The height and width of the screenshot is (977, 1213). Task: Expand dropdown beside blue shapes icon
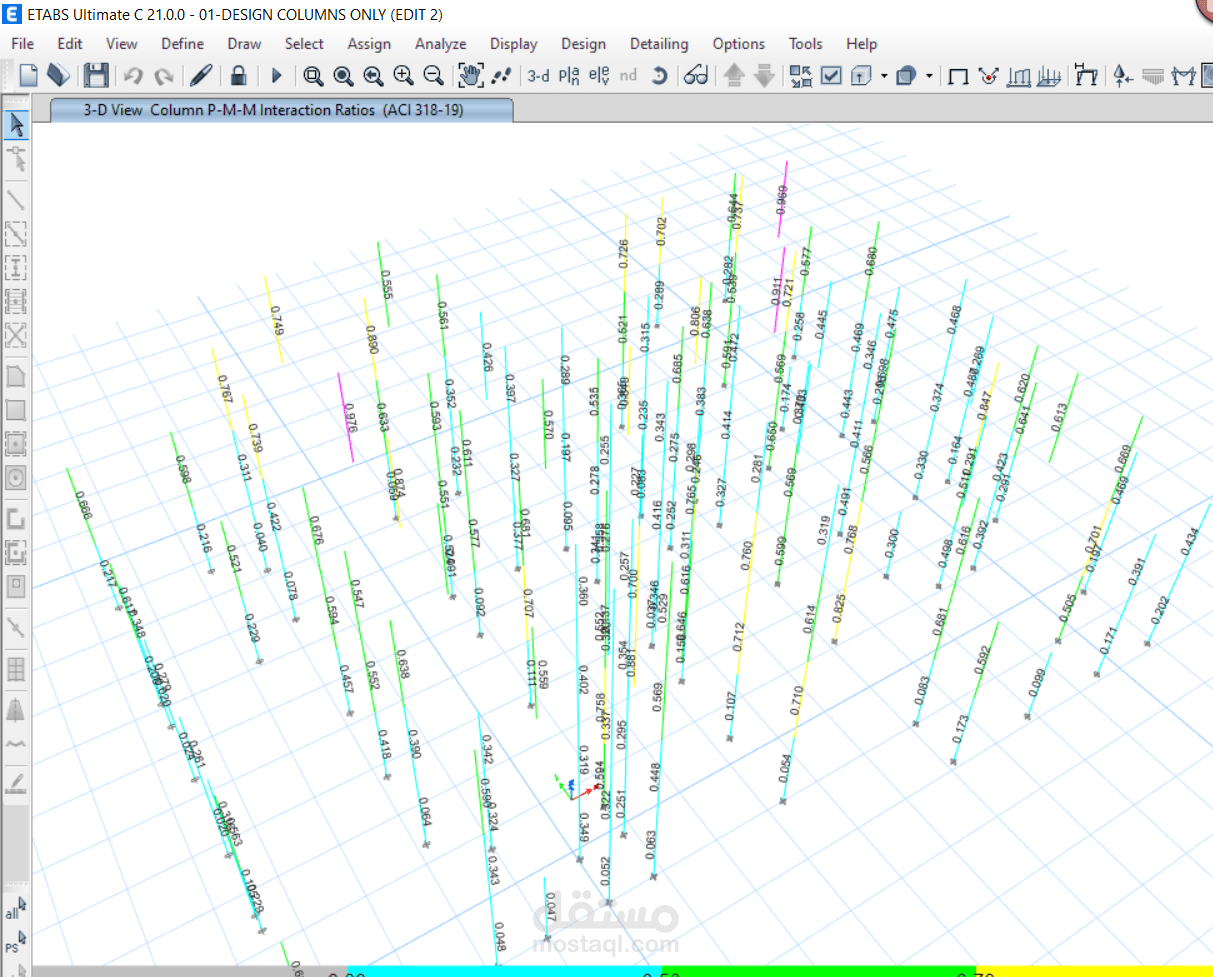pos(929,75)
